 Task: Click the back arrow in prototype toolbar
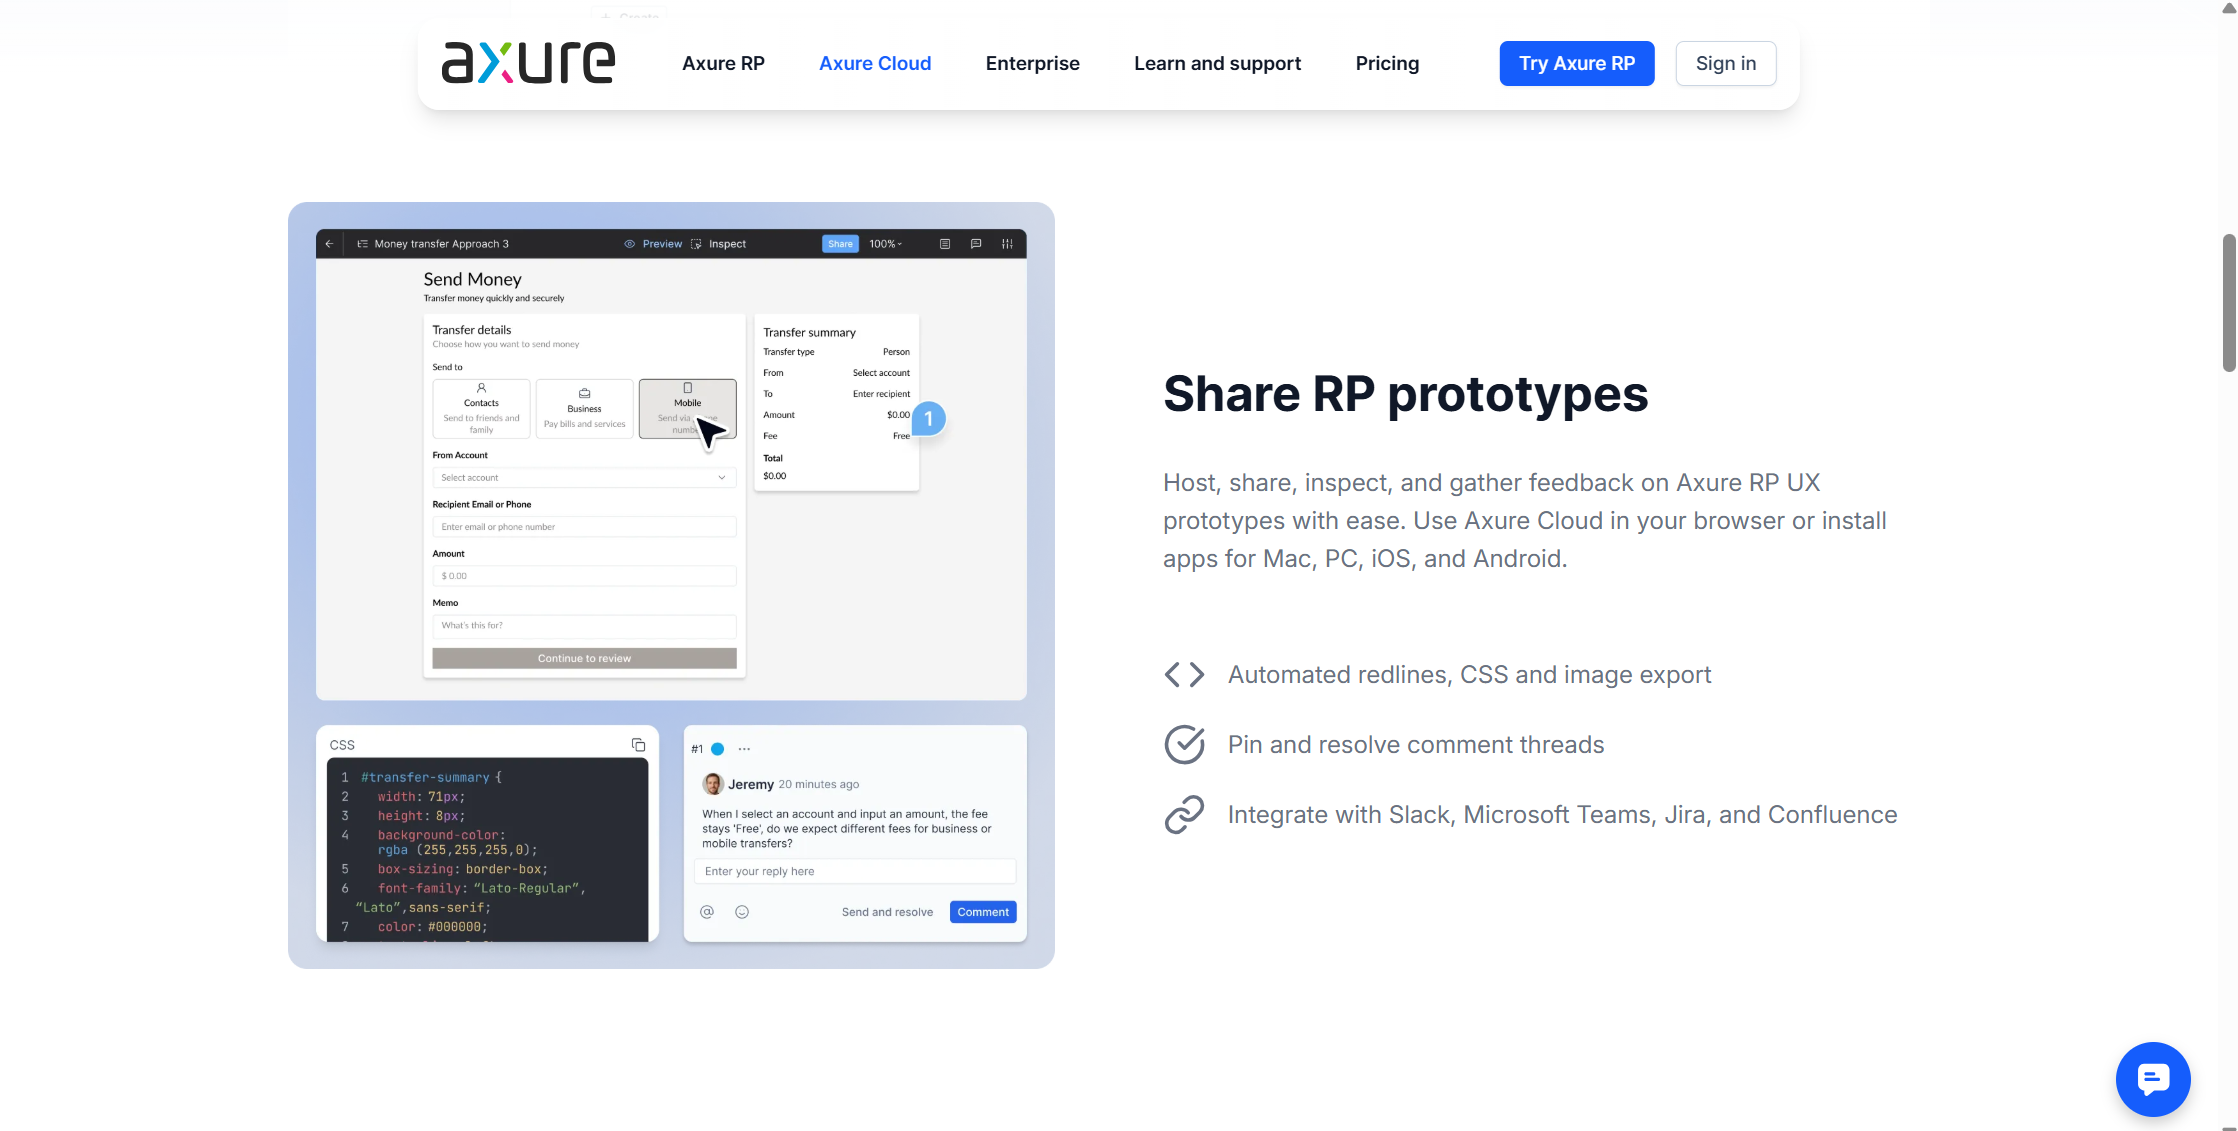pos(329,244)
